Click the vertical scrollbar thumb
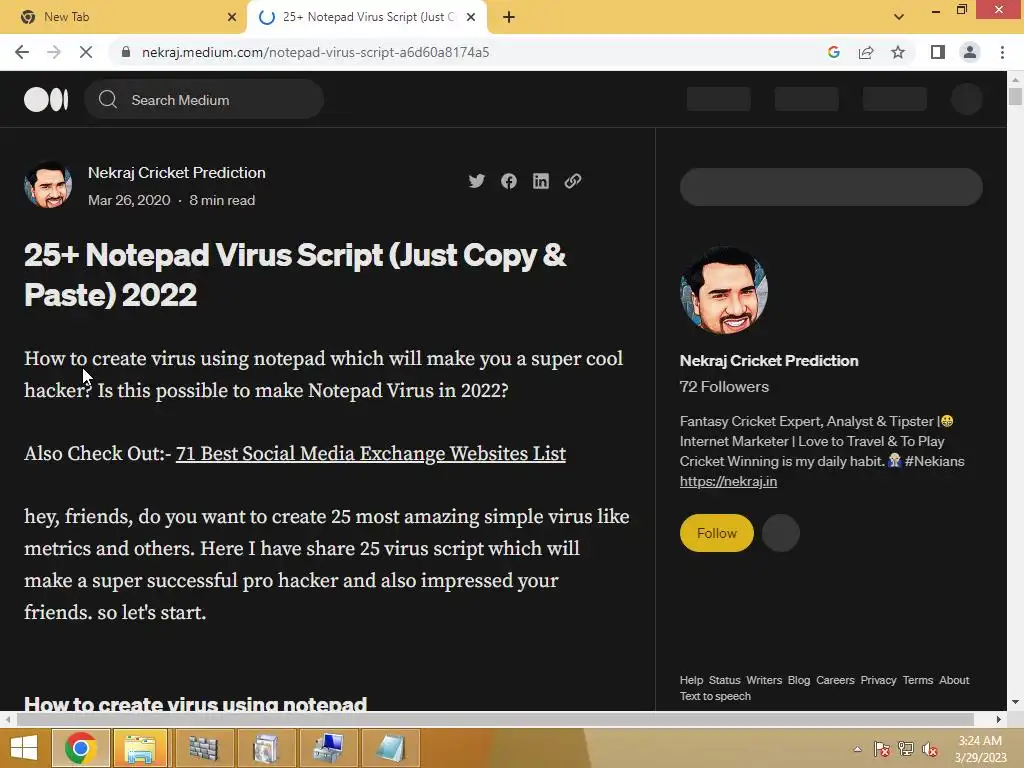 point(1015,97)
